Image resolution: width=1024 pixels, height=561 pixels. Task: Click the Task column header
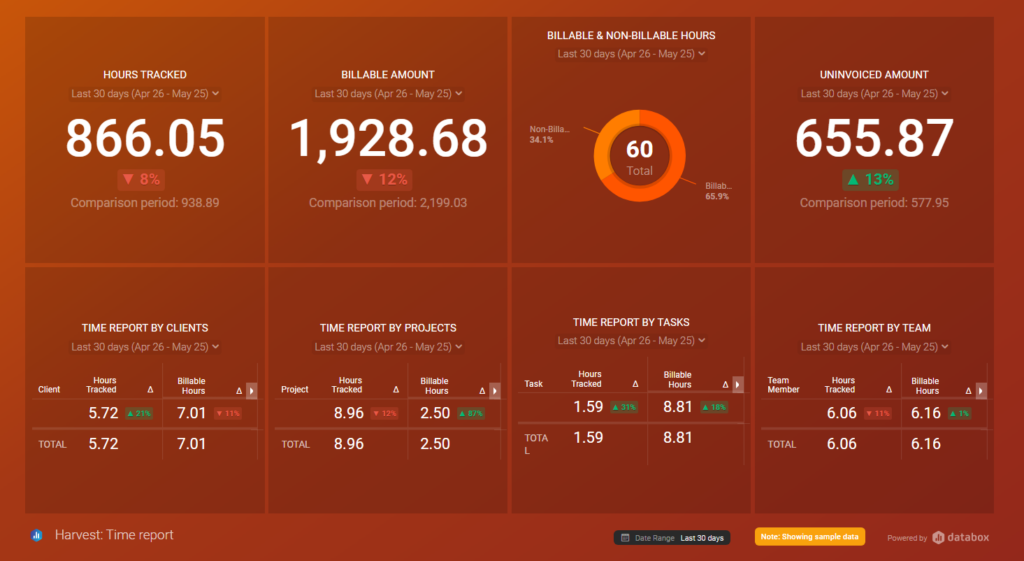[534, 384]
